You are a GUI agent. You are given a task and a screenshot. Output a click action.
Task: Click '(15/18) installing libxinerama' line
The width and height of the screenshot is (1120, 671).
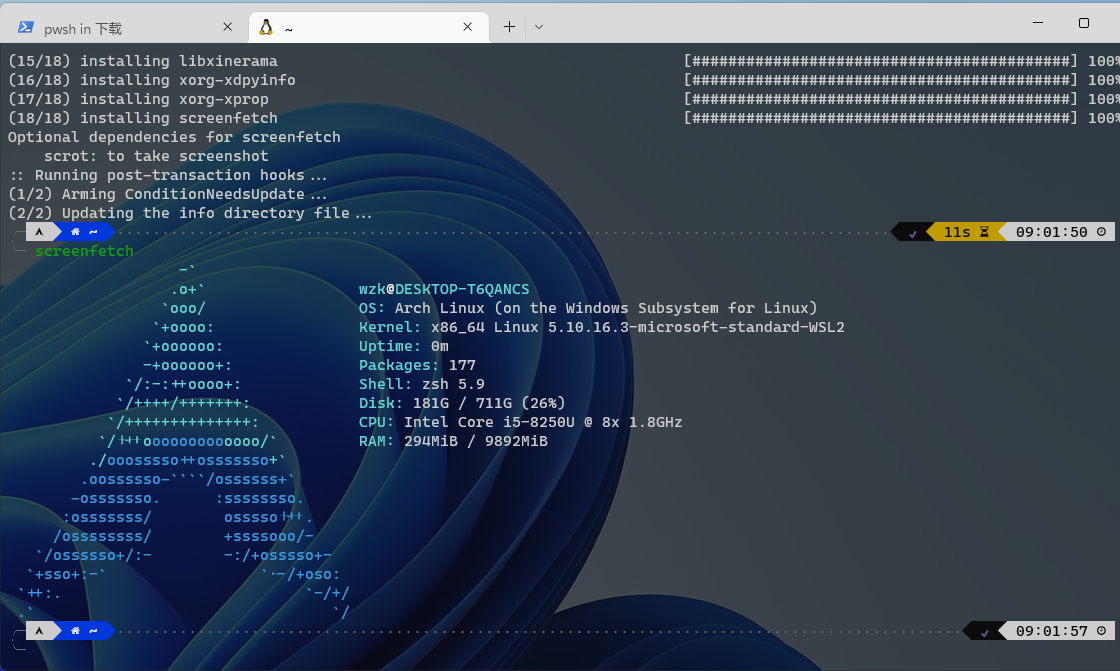point(143,61)
